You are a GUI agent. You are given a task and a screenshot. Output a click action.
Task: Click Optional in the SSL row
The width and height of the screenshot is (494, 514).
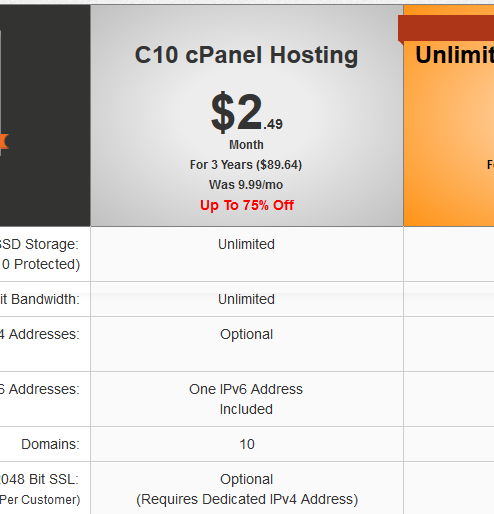[246, 479]
